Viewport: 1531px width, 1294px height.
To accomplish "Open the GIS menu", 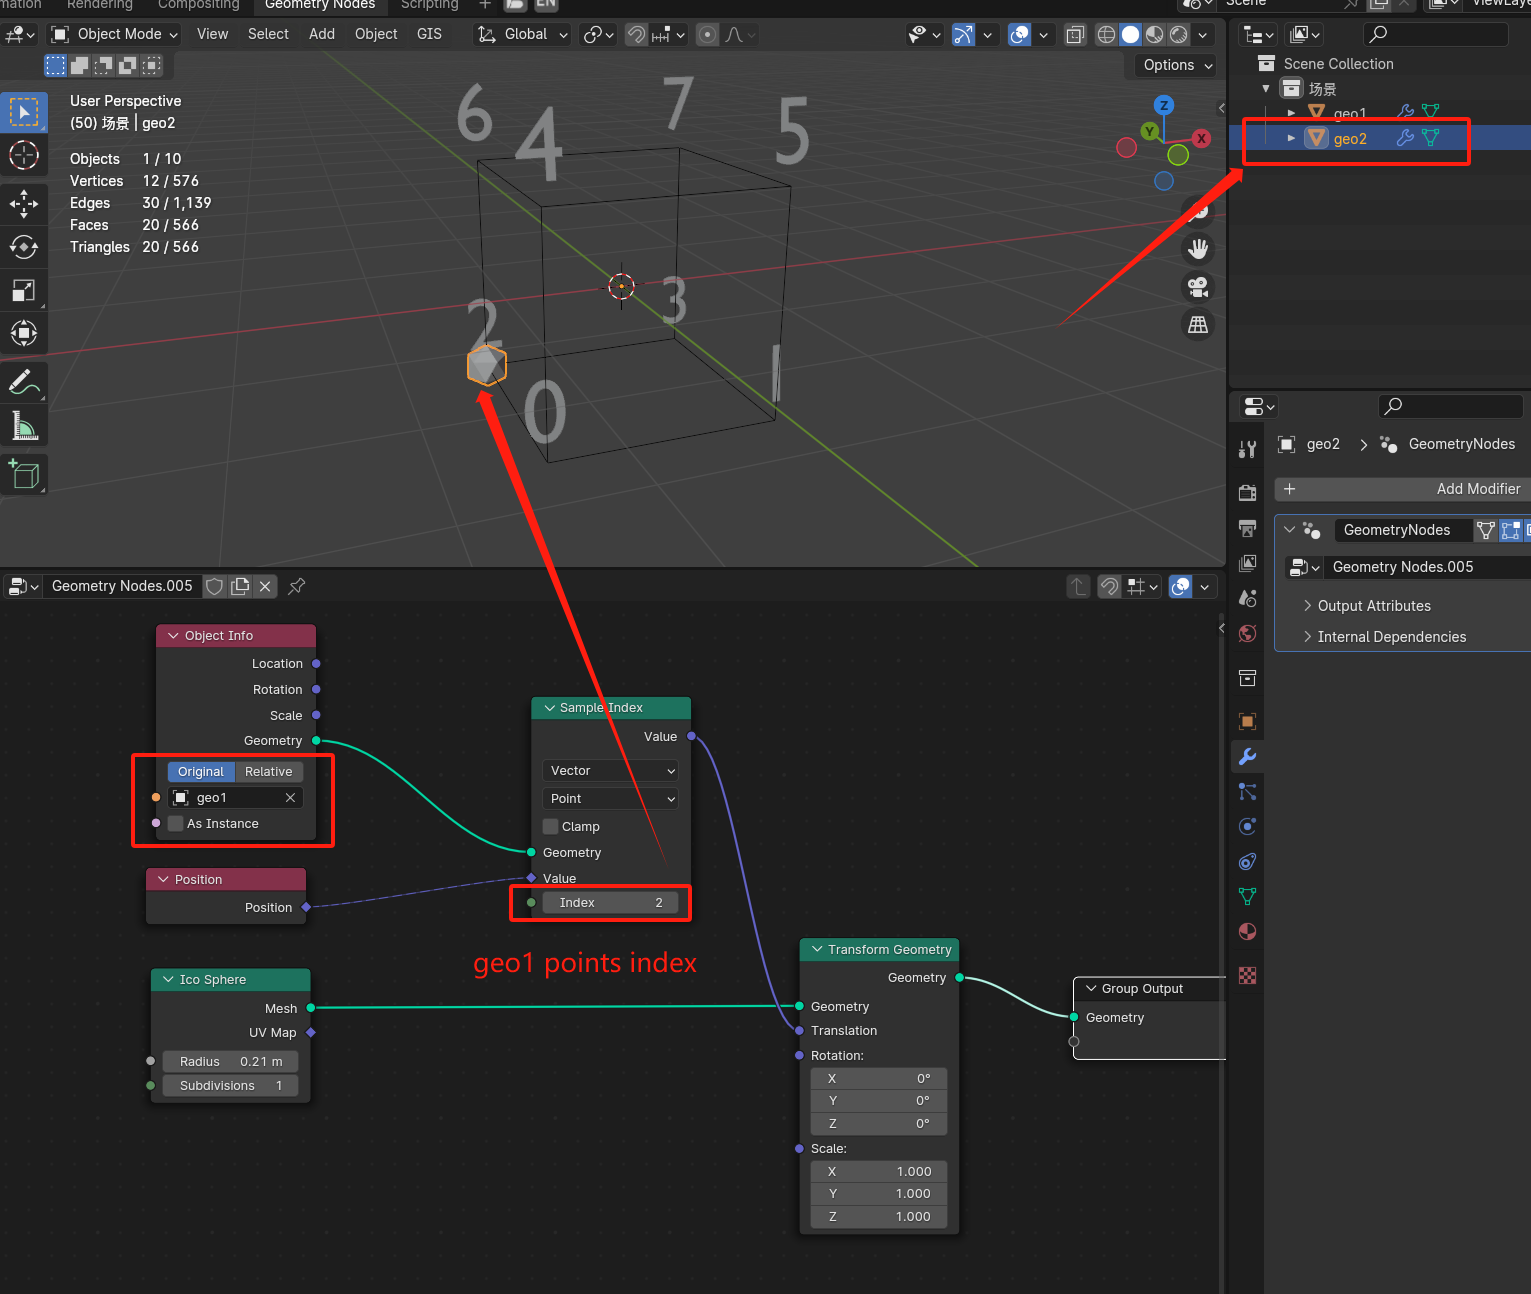I will (x=429, y=34).
